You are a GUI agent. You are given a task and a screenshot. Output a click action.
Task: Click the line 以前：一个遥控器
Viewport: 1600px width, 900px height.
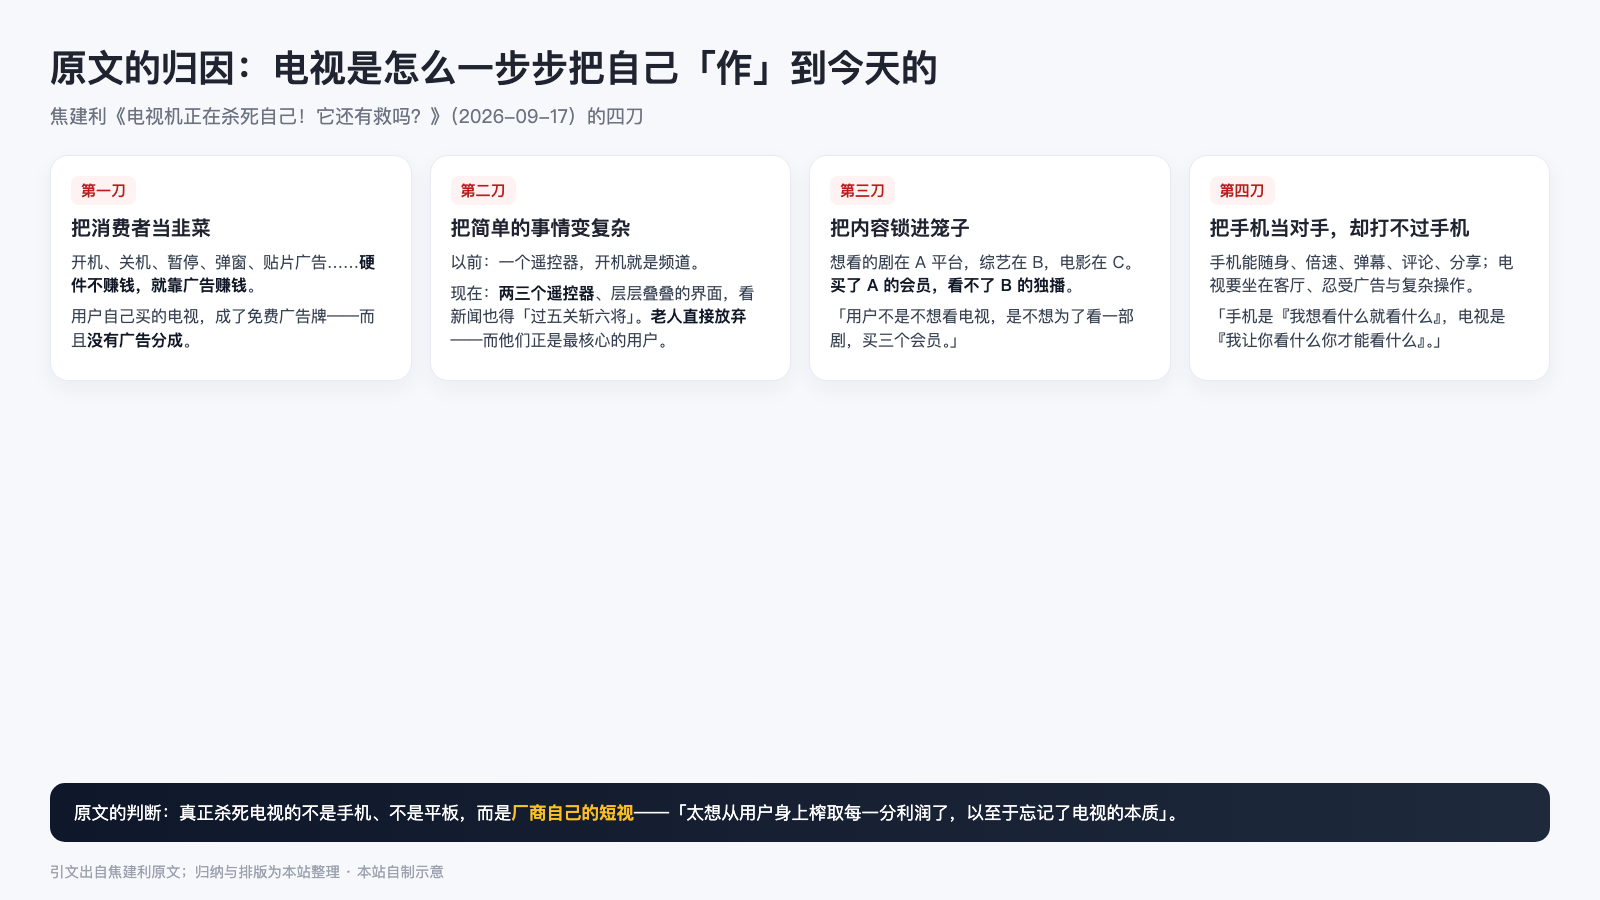coord(578,262)
